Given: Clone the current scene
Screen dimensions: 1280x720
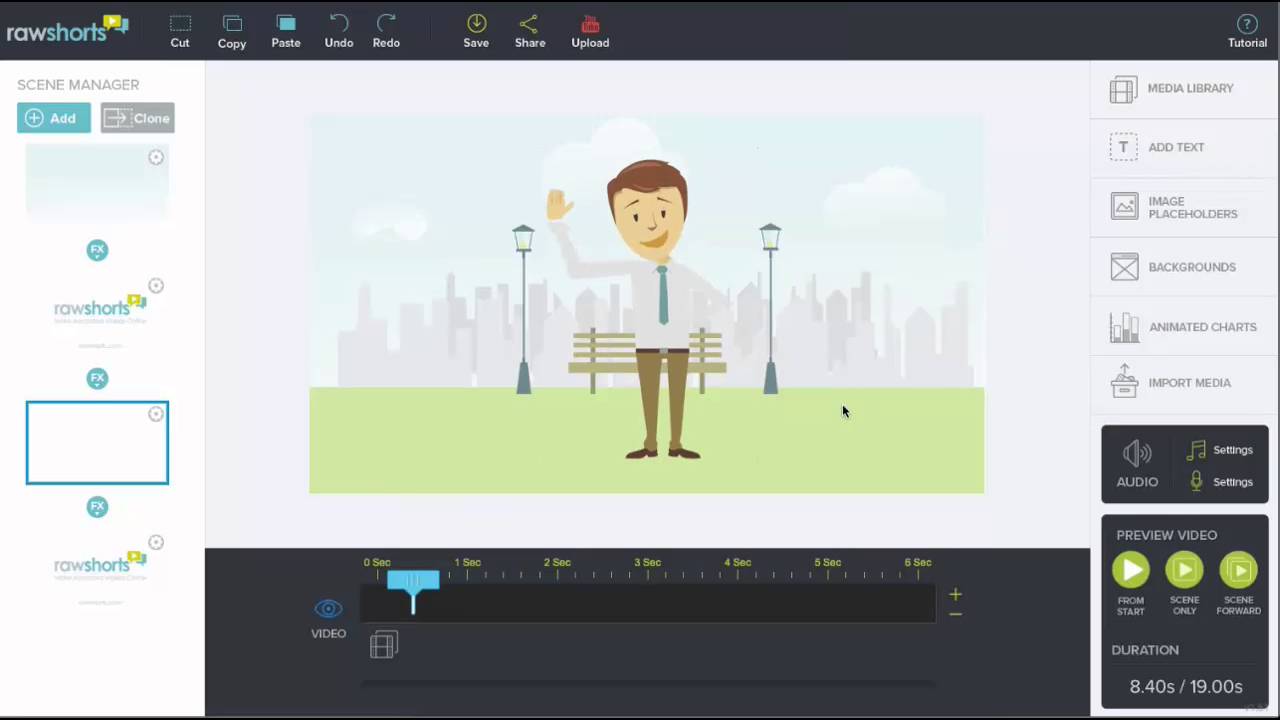Looking at the screenshot, I should (137, 118).
